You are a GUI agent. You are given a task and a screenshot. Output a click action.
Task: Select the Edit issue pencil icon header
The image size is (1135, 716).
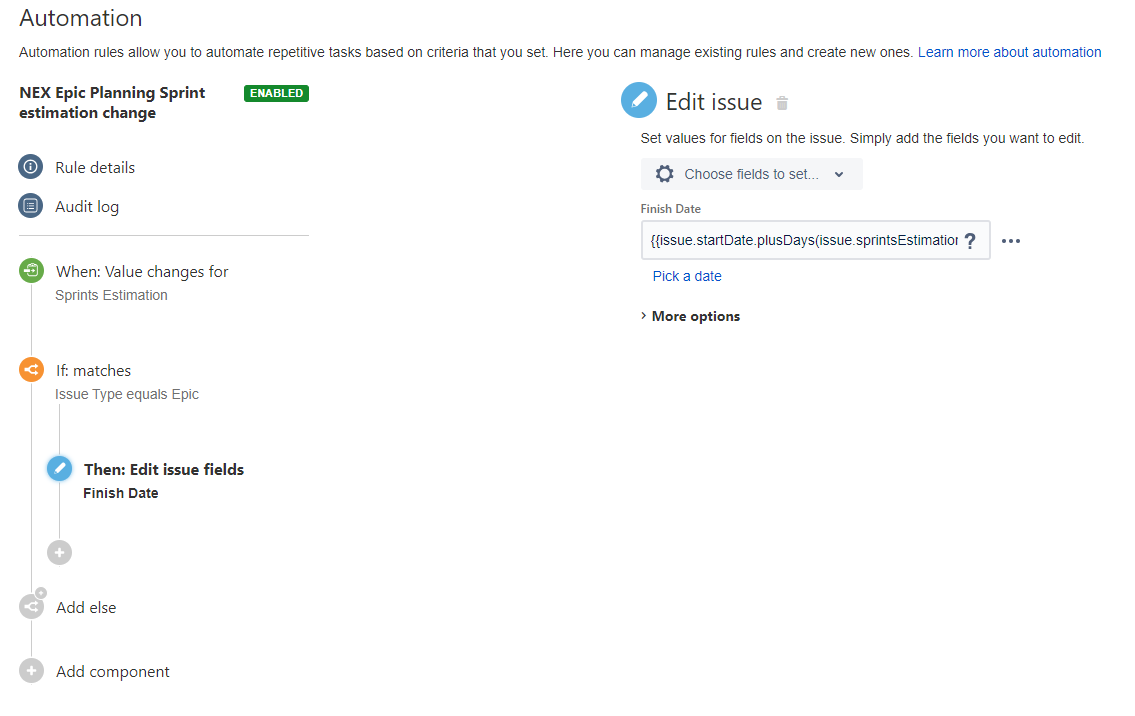(639, 100)
